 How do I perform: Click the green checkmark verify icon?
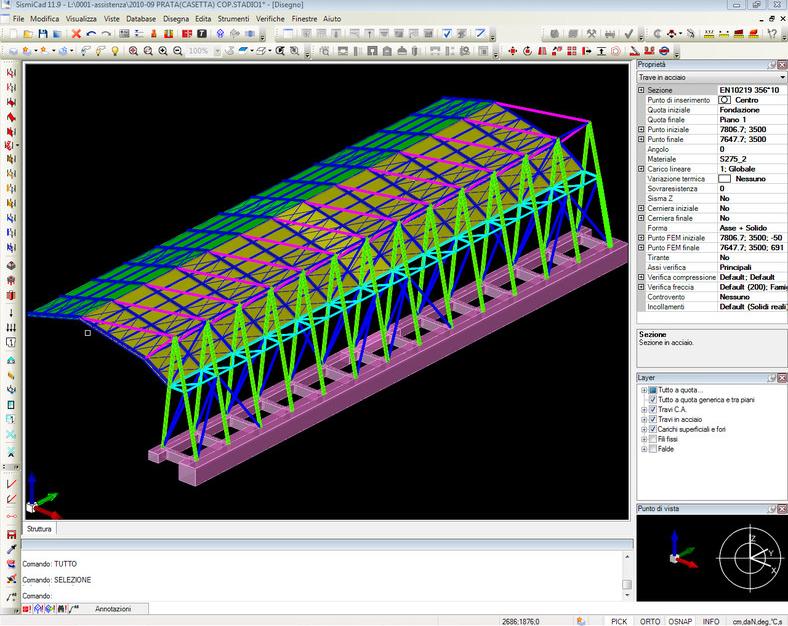click(629, 34)
